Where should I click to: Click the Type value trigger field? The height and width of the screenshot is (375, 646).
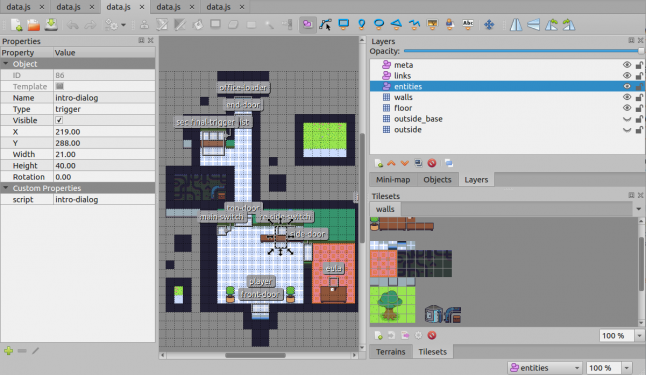pos(105,109)
